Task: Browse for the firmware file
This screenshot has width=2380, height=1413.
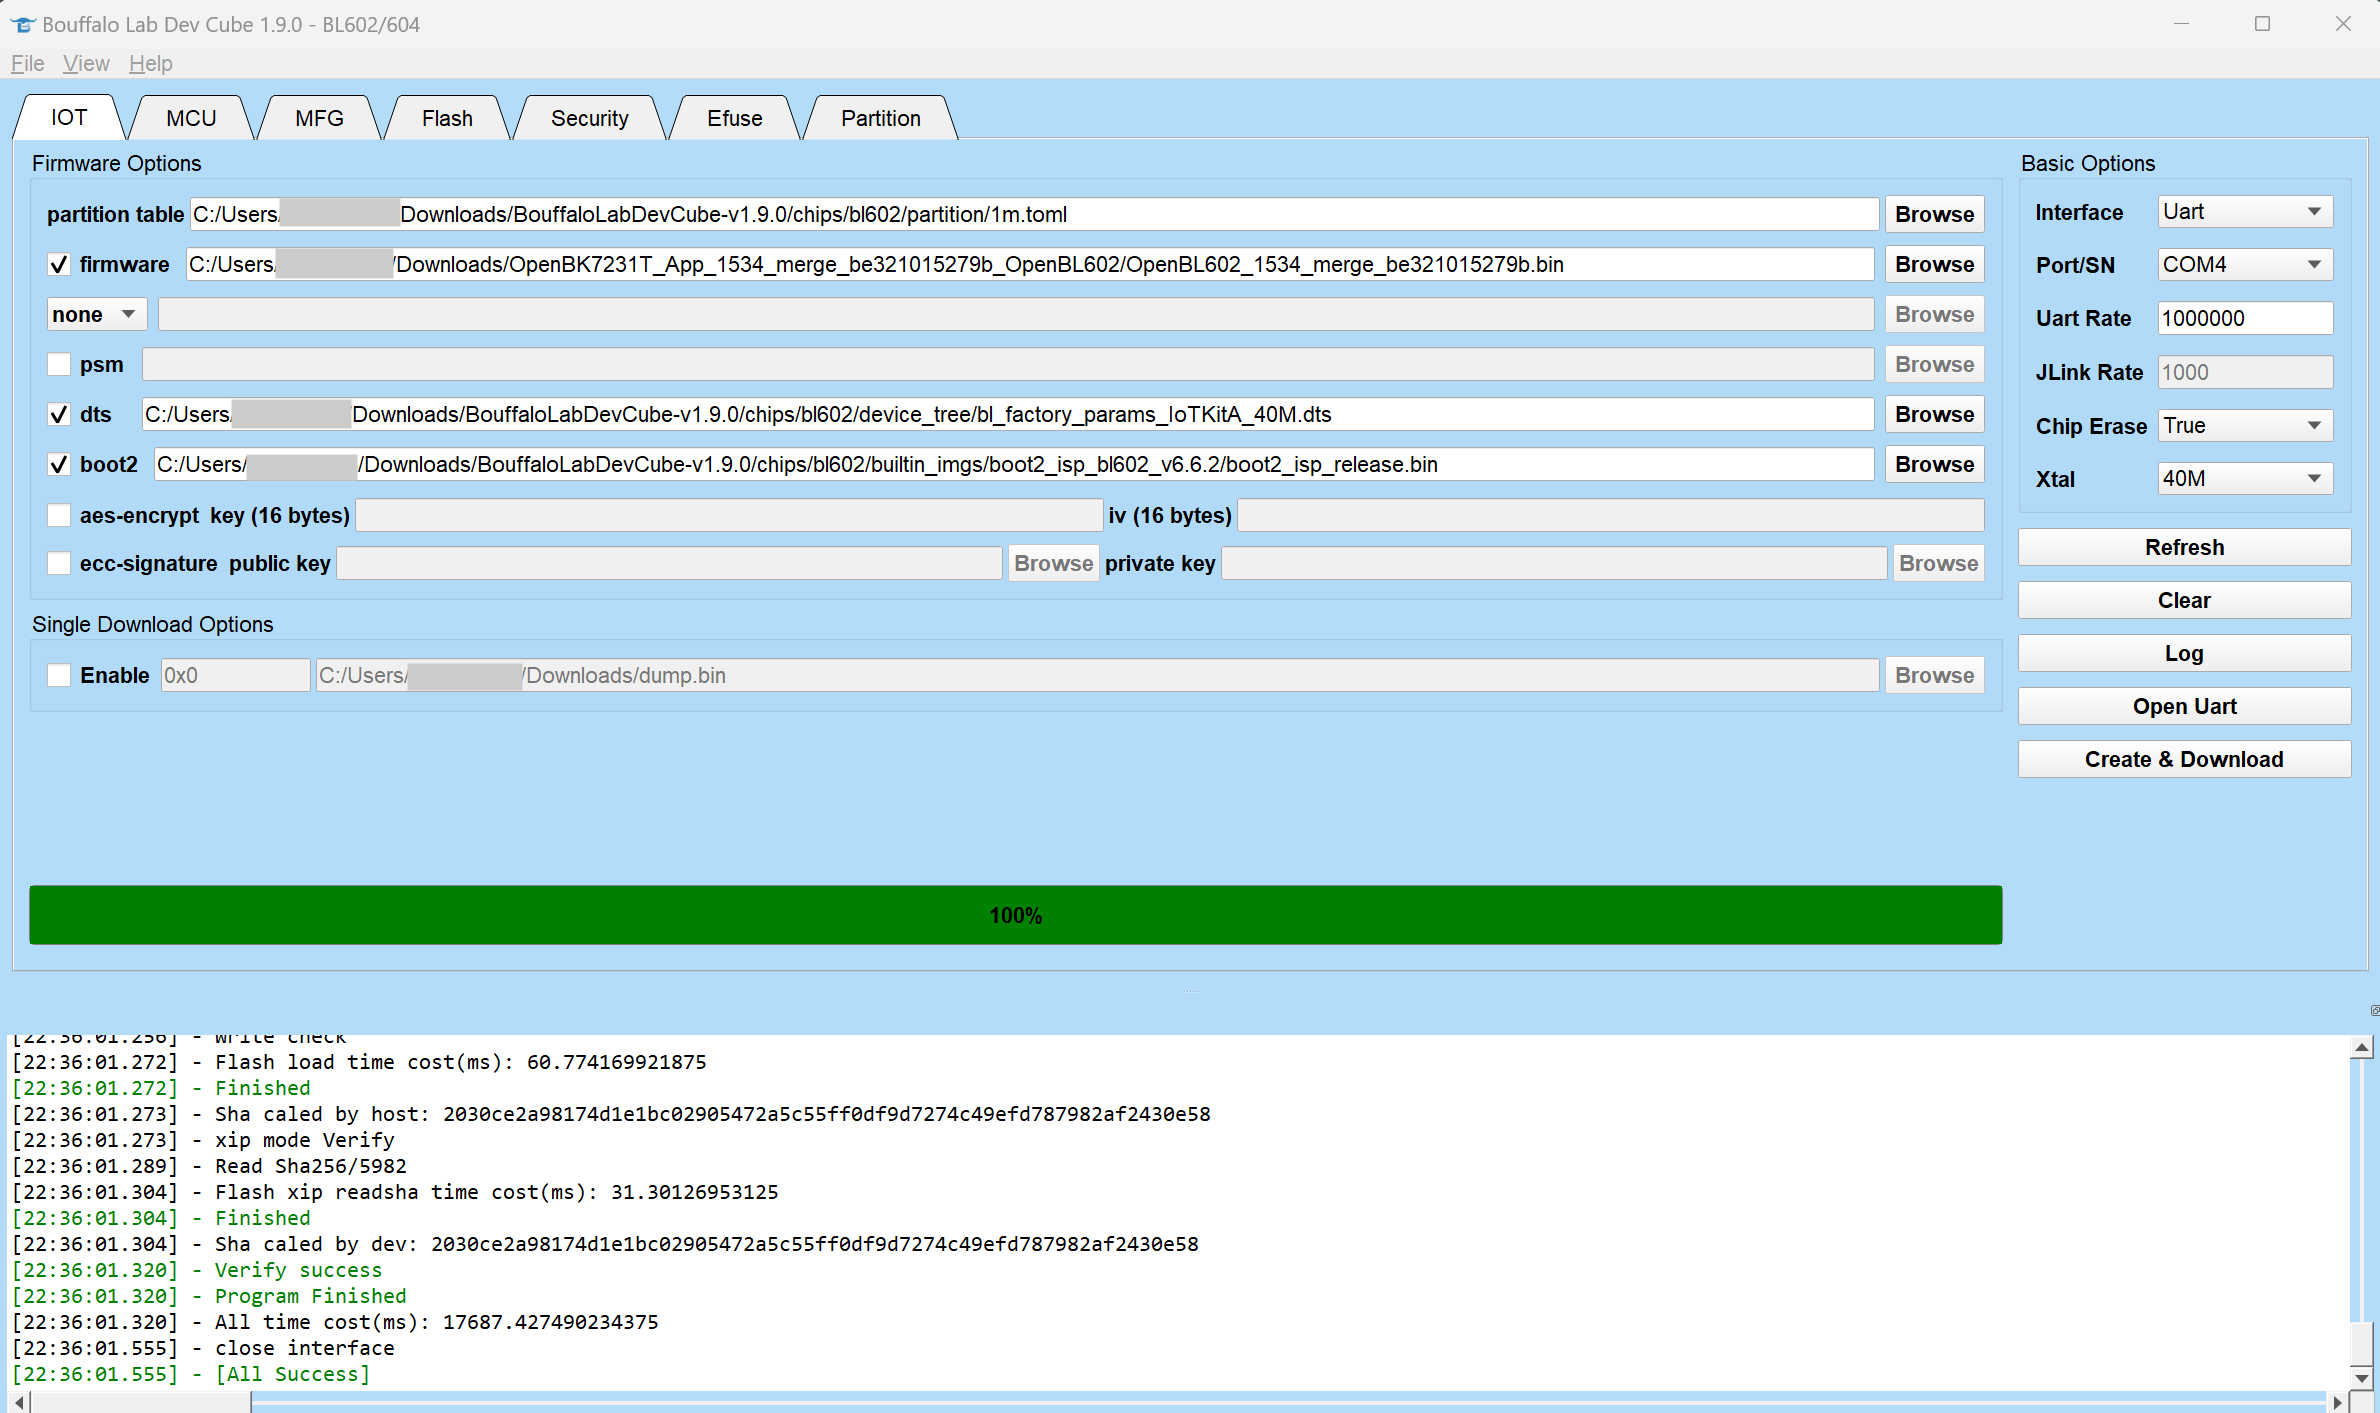Action: tap(1934, 264)
